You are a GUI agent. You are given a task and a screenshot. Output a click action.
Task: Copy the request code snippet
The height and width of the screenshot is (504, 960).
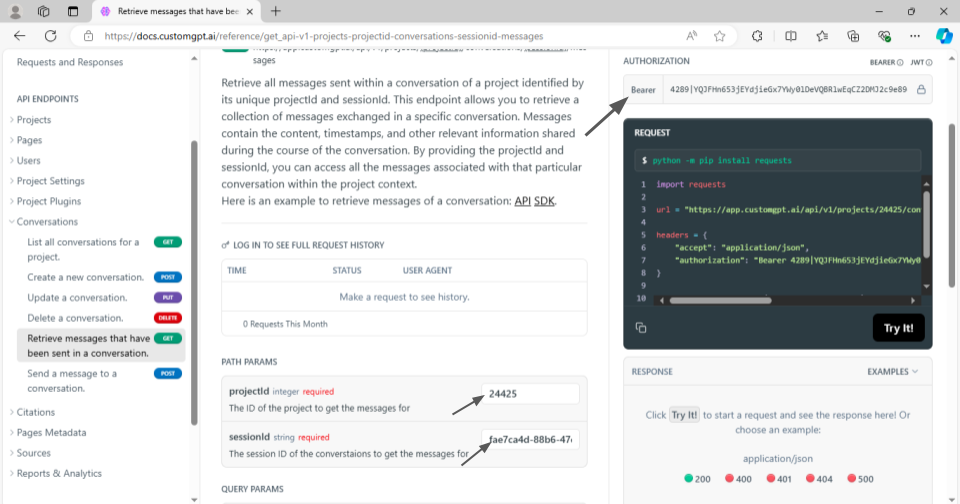tap(641, 328)
